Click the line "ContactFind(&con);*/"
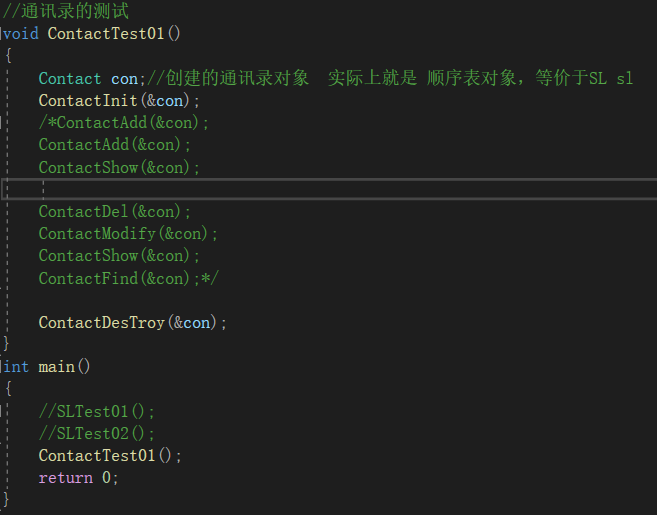The height and width of the screenshot is (515, 657). coord(129,278)
